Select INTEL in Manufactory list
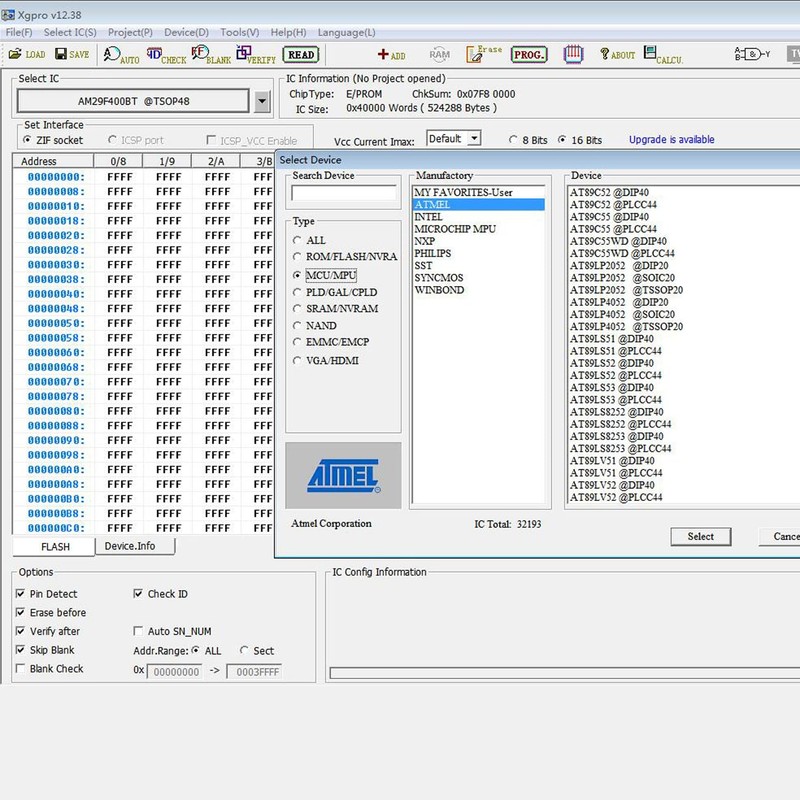Image resolution: width=800 pixels, height=800 pixels. 479,217
